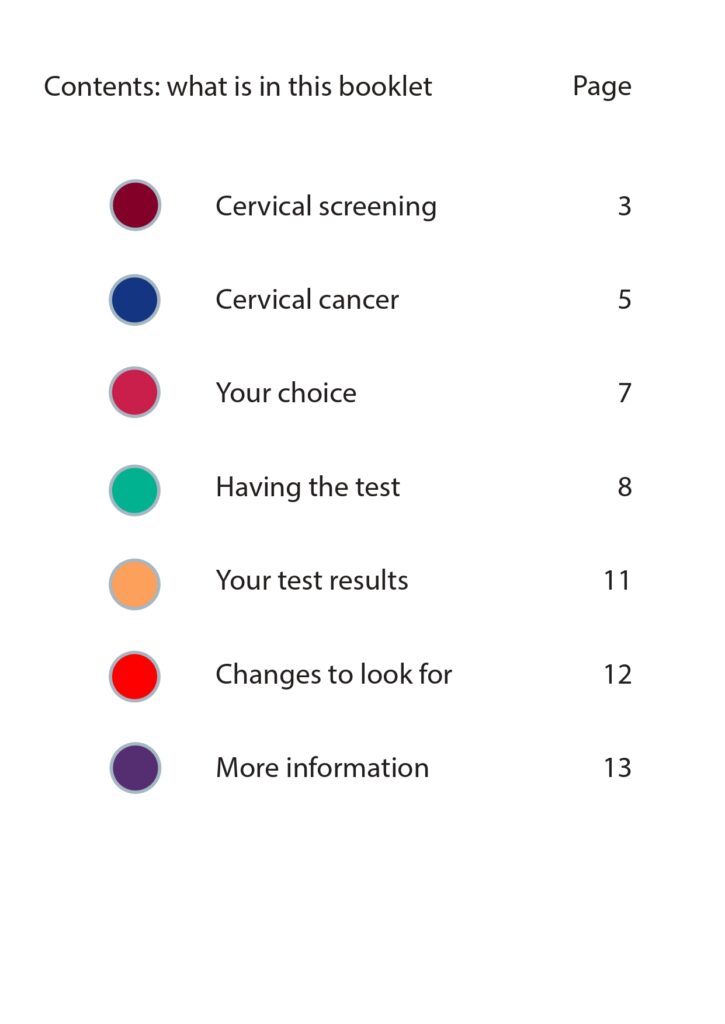725x1024 pixels.
Task: Click the teal green circle beside Having the test
Action: [x=135, y=487]
